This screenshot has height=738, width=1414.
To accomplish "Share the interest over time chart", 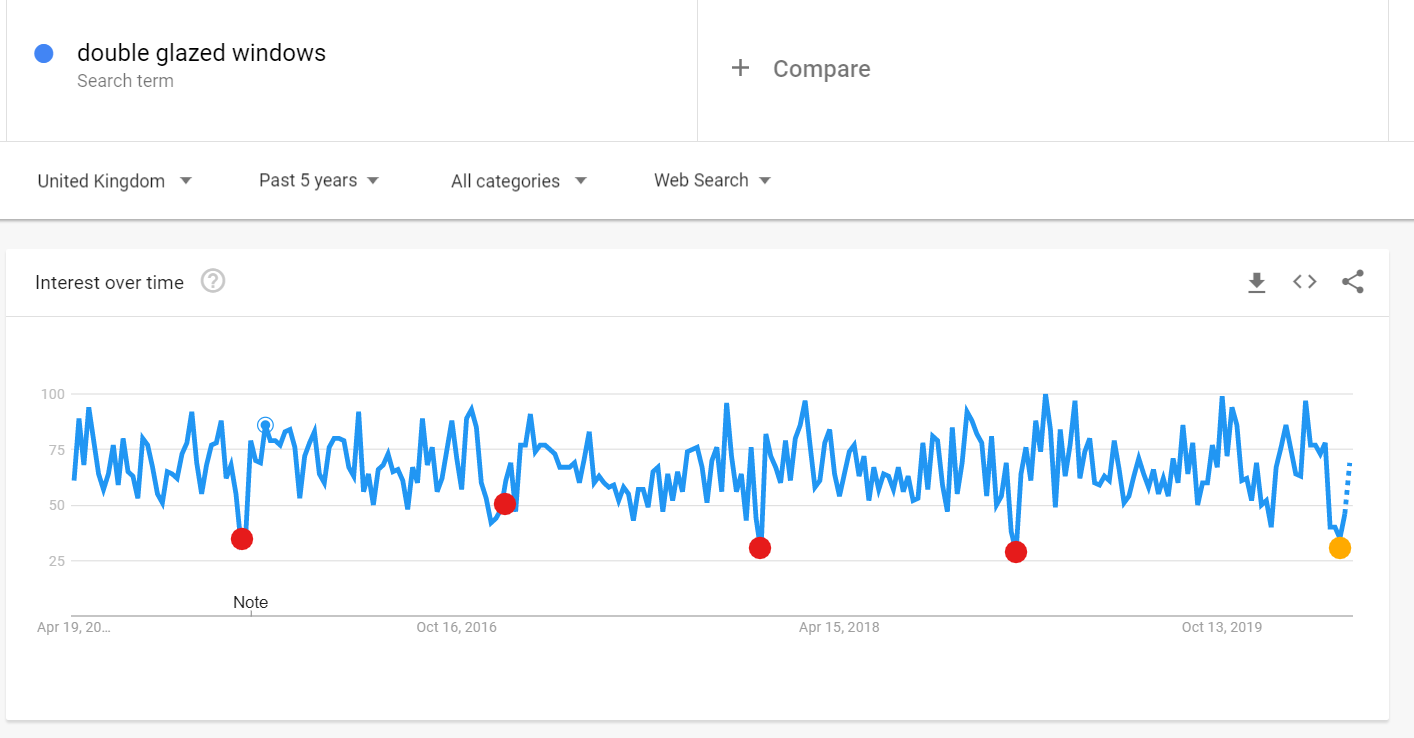I will click(1352, 282).
